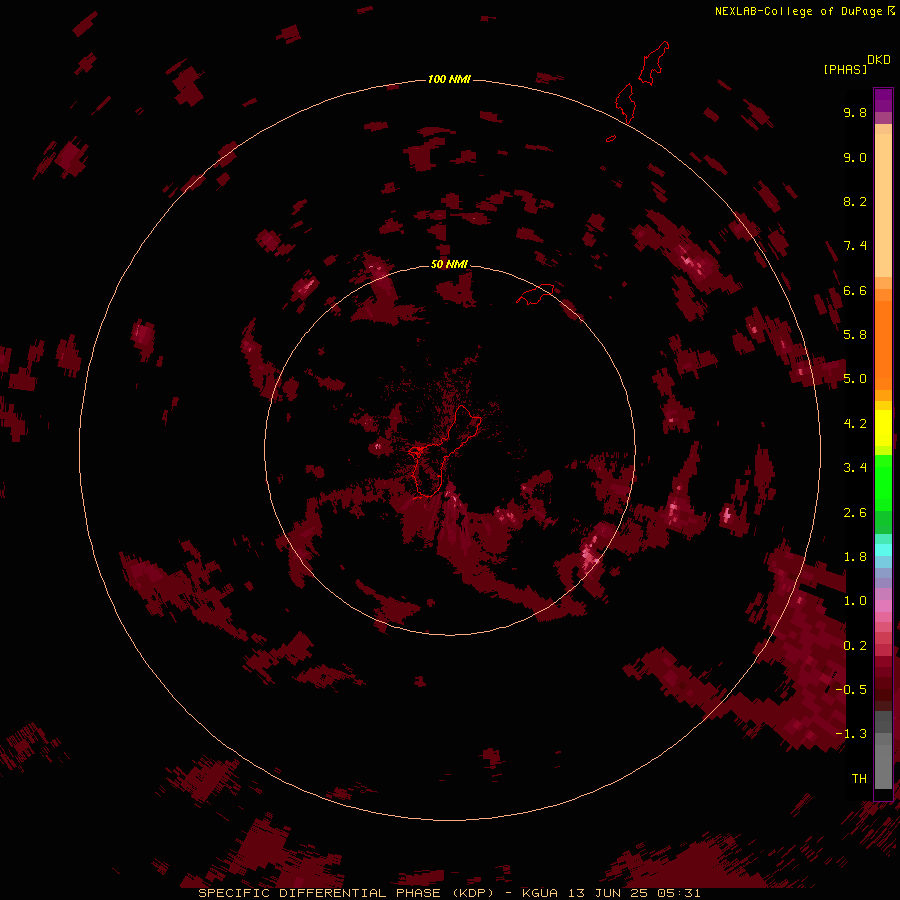This screenshot has height=900, width=900.
Task: Click the 6.6 scale label
Action: click(x=855, y=290)
